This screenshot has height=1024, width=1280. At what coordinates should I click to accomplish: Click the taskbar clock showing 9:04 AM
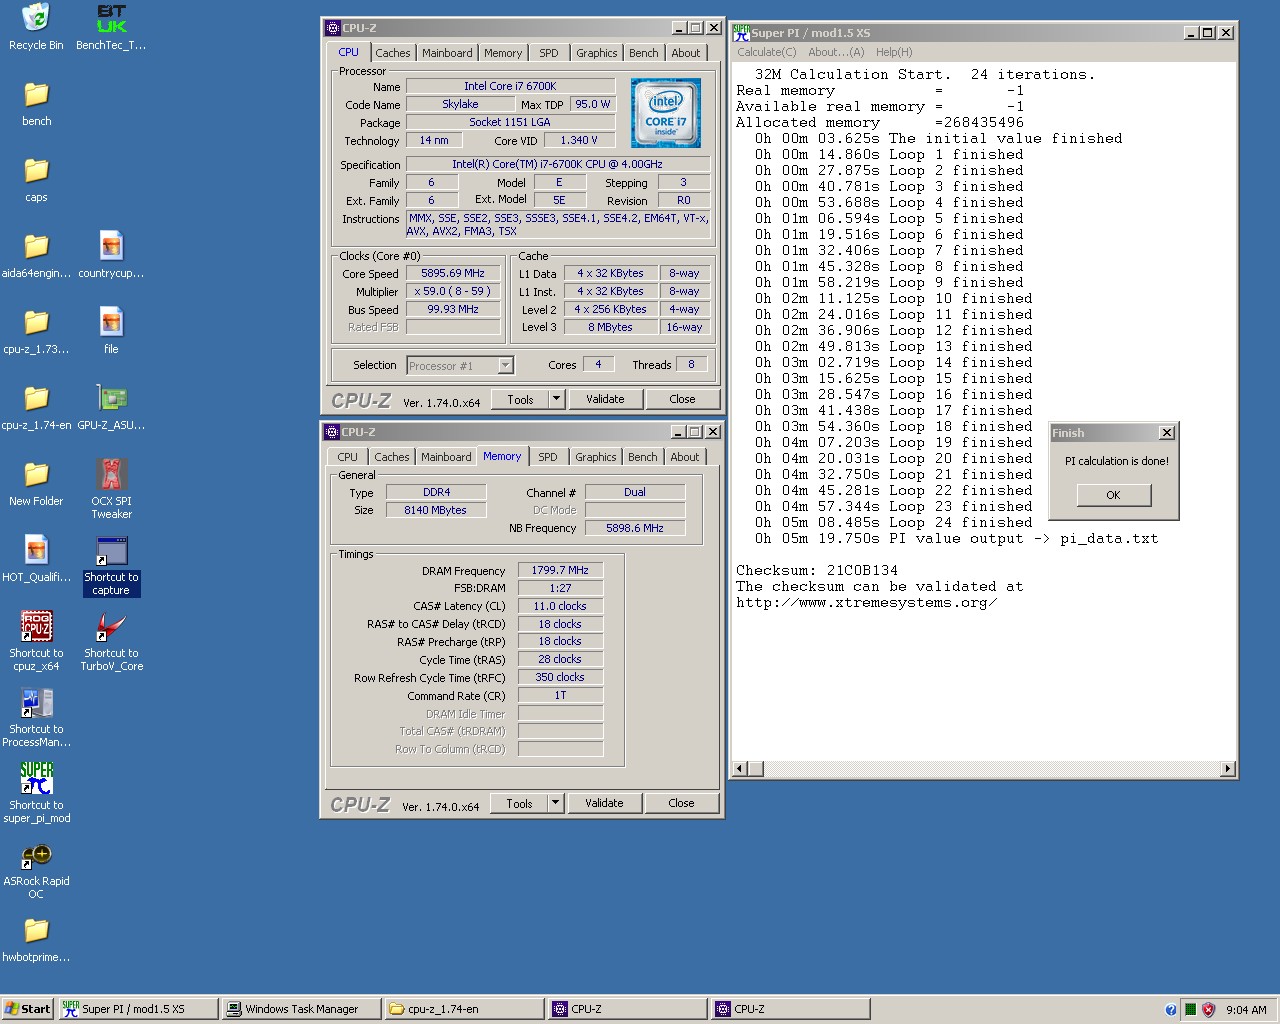tap(1246, 1010)
